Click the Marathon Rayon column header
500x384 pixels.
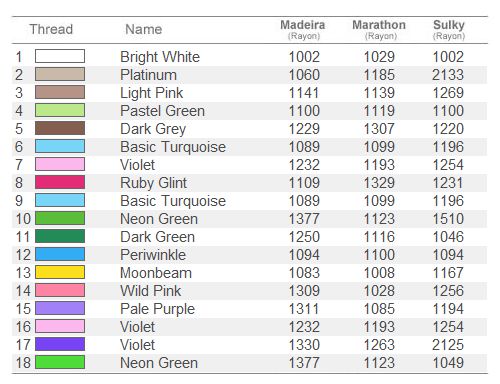[x=379, y=29]
